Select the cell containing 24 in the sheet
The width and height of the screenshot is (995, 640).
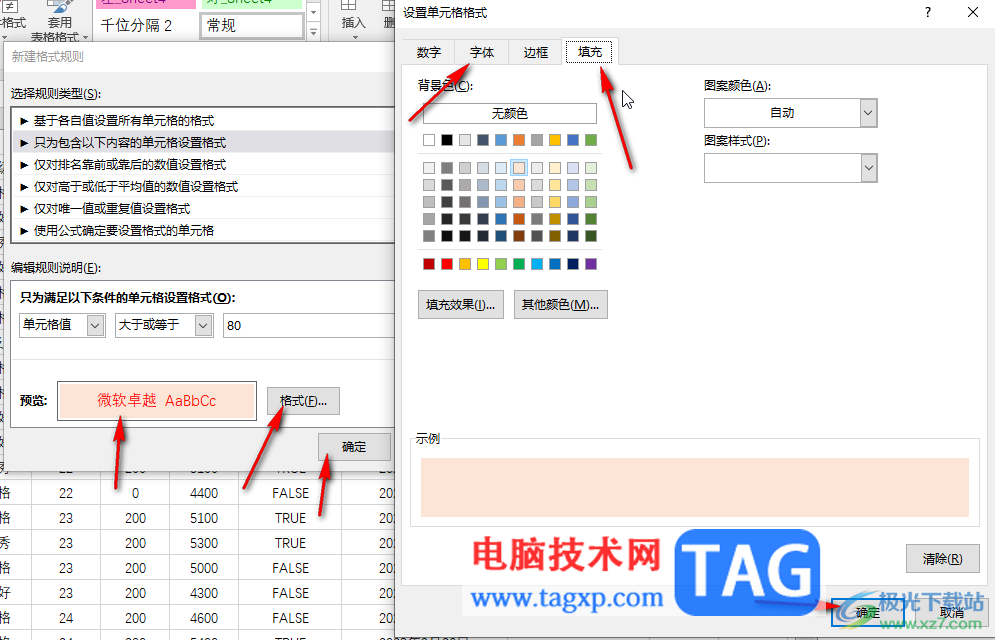click(66, 618)
